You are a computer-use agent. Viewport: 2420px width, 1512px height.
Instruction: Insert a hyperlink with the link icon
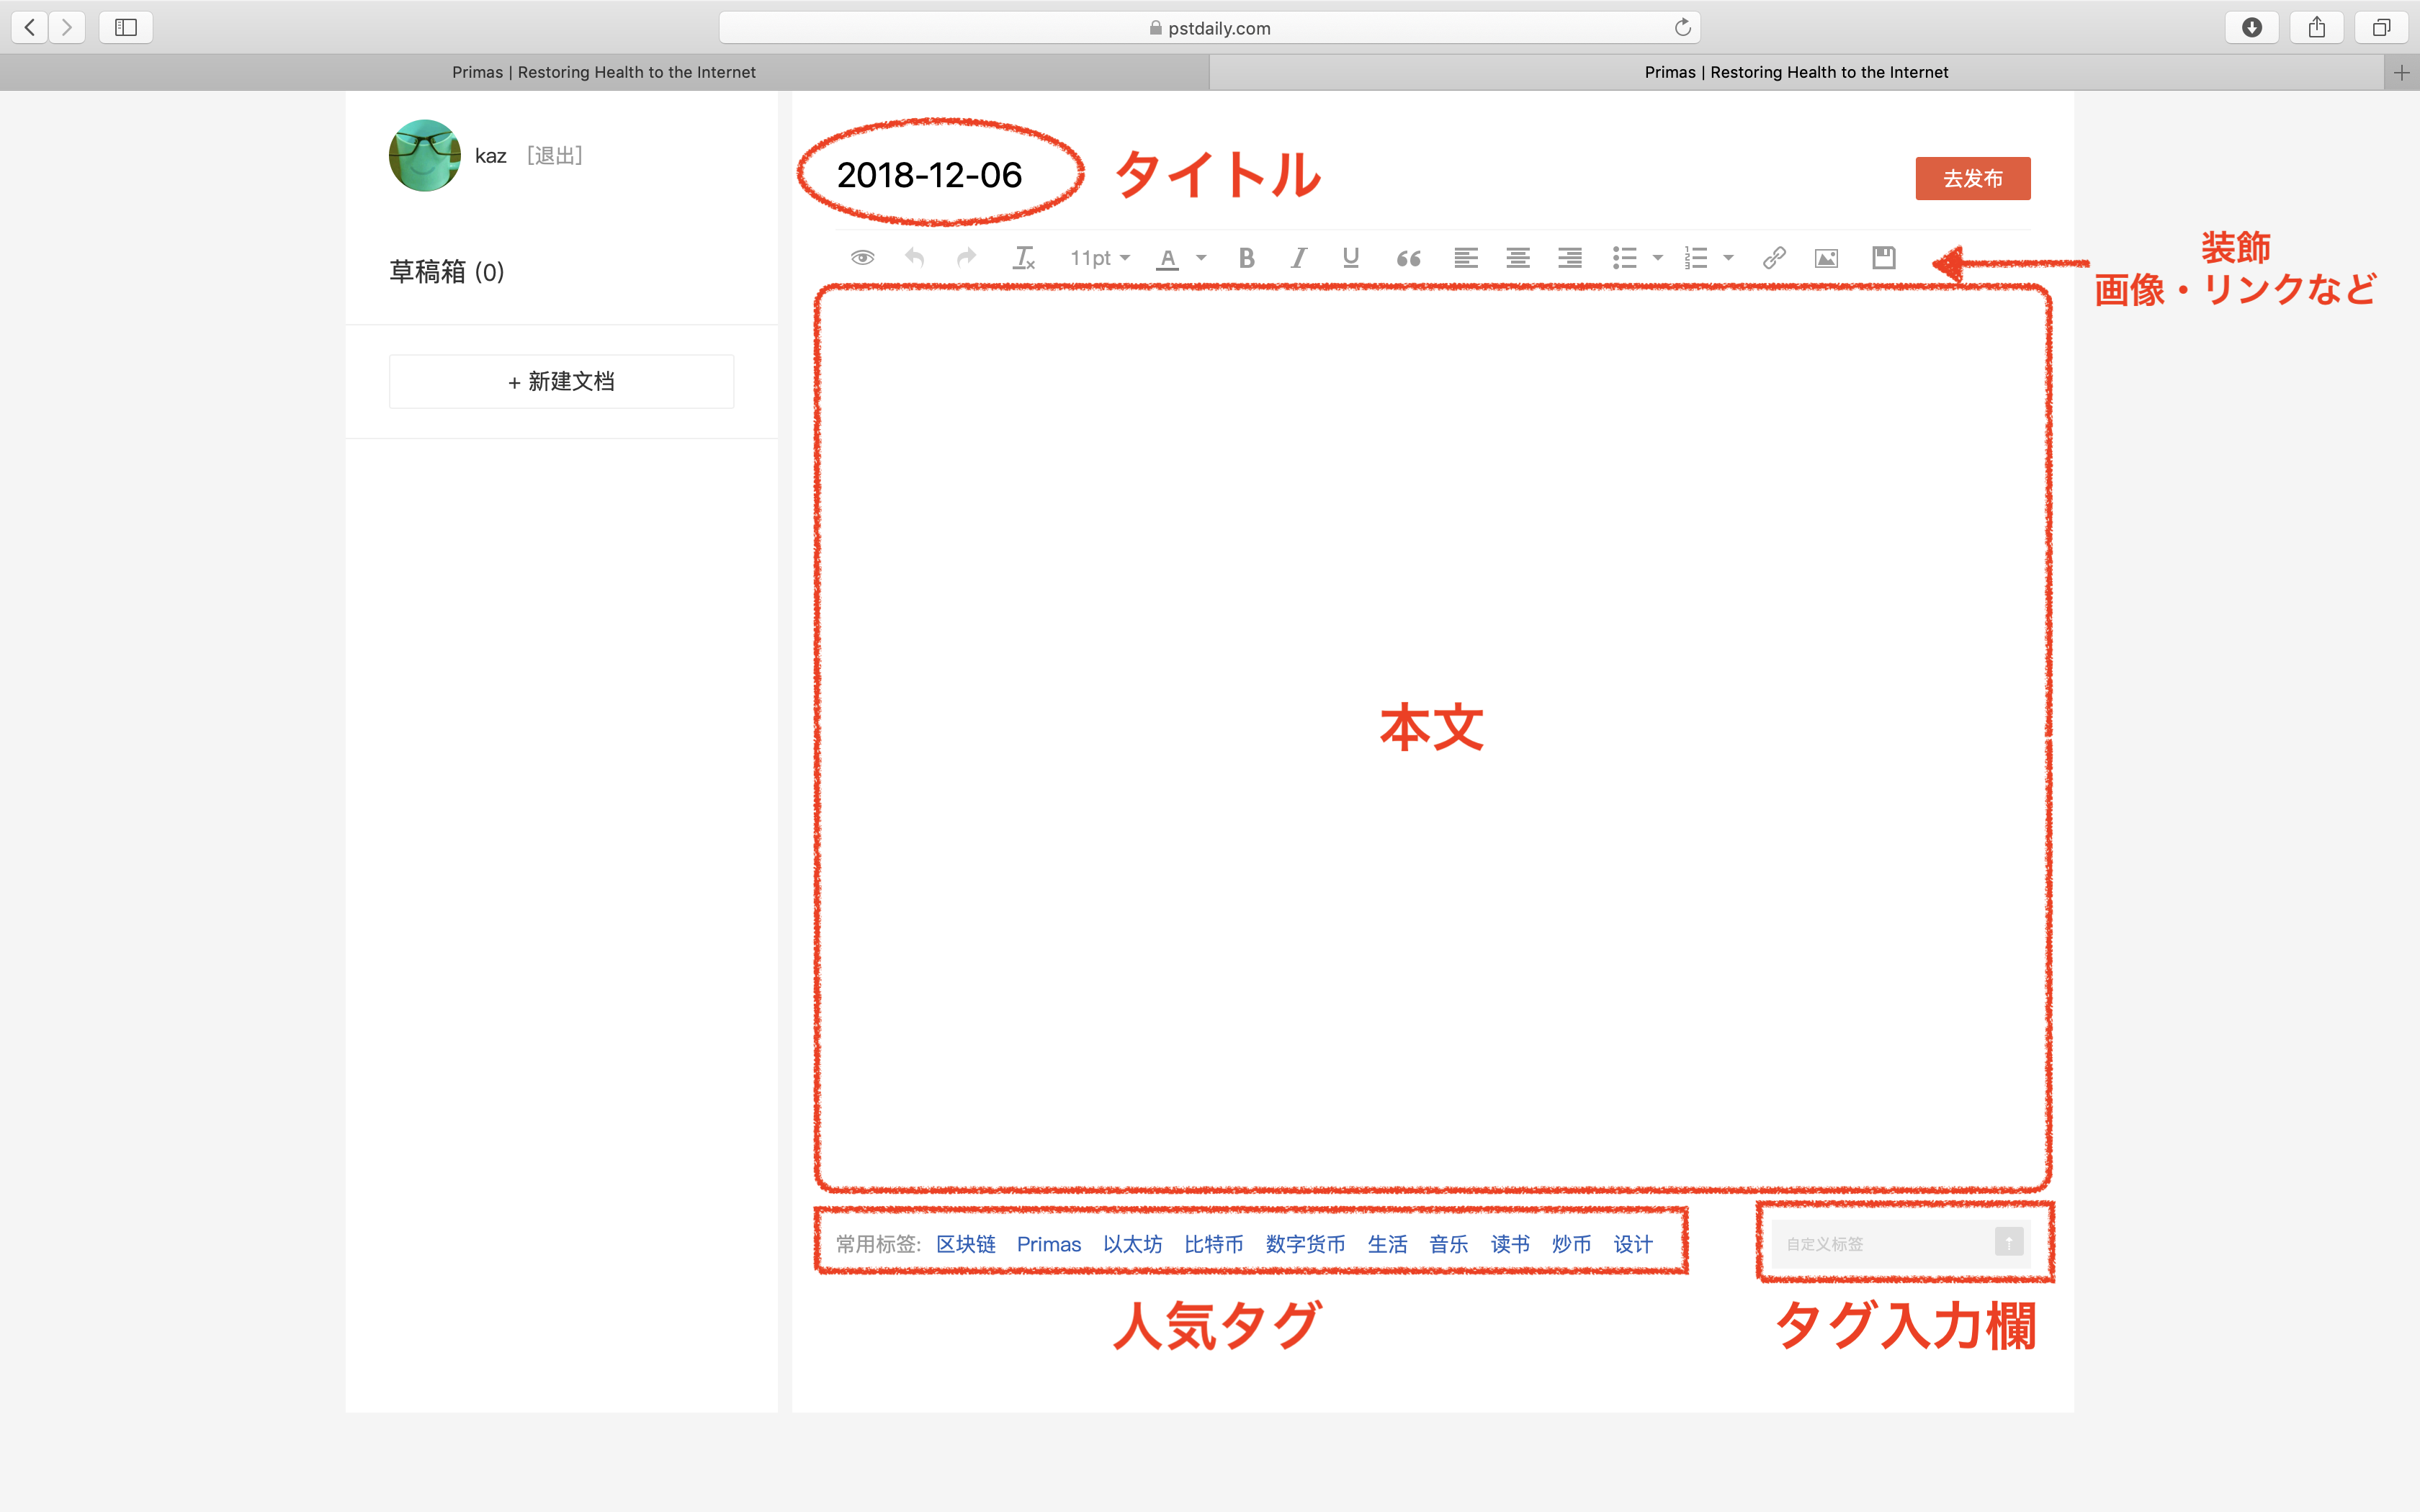pos(1774,258)
